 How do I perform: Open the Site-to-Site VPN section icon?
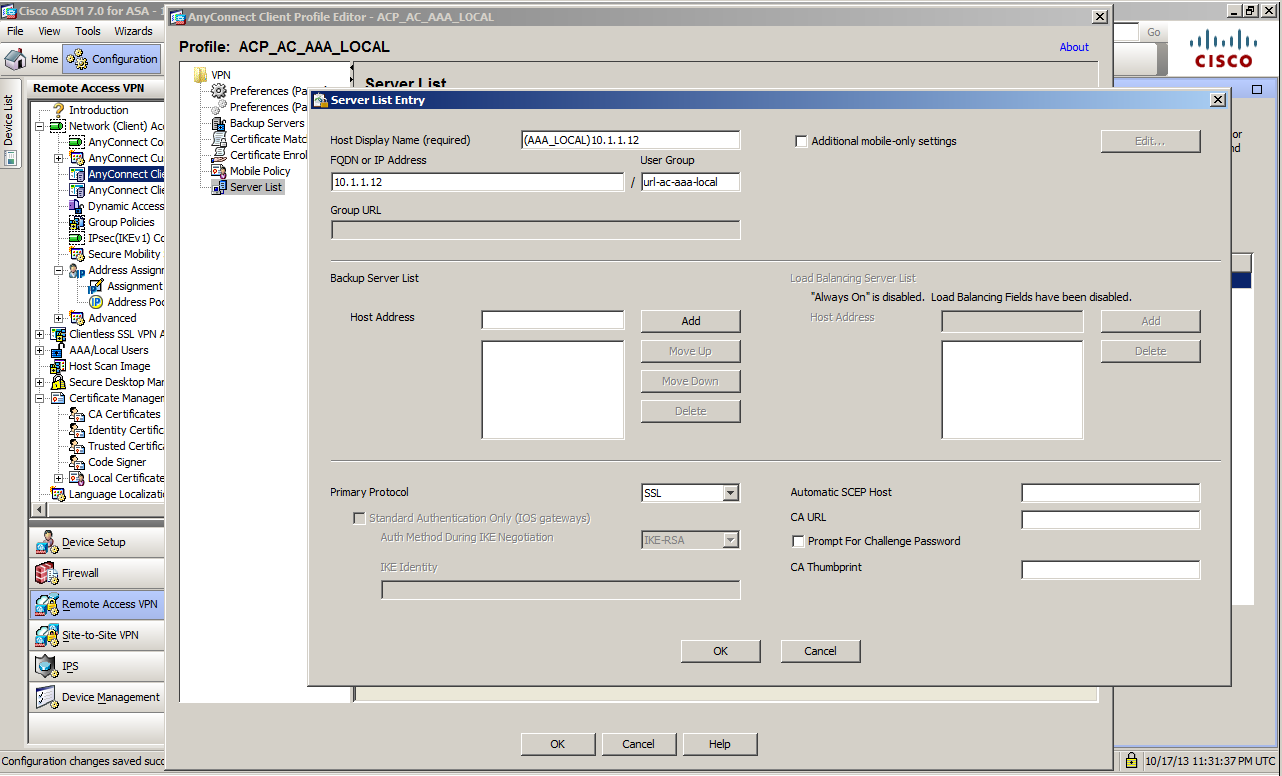(x=46, y=636)
